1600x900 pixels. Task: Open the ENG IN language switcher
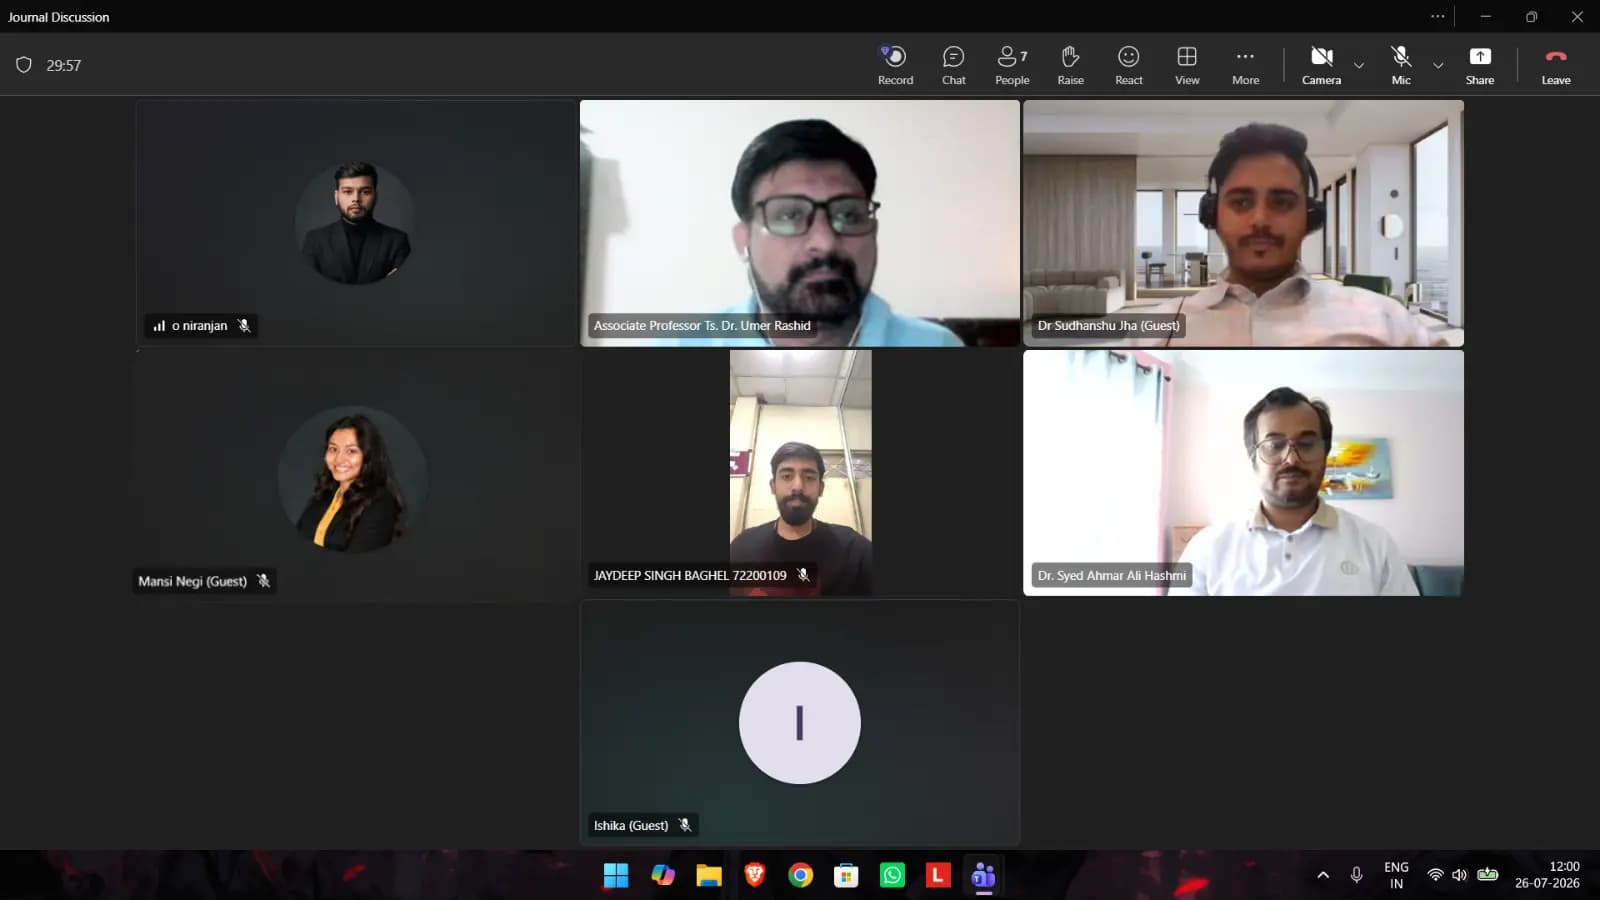point(1396,875)
